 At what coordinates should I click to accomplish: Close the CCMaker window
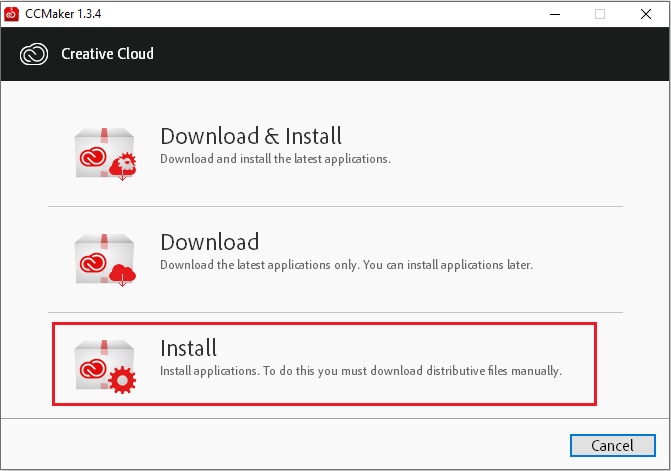646,13
